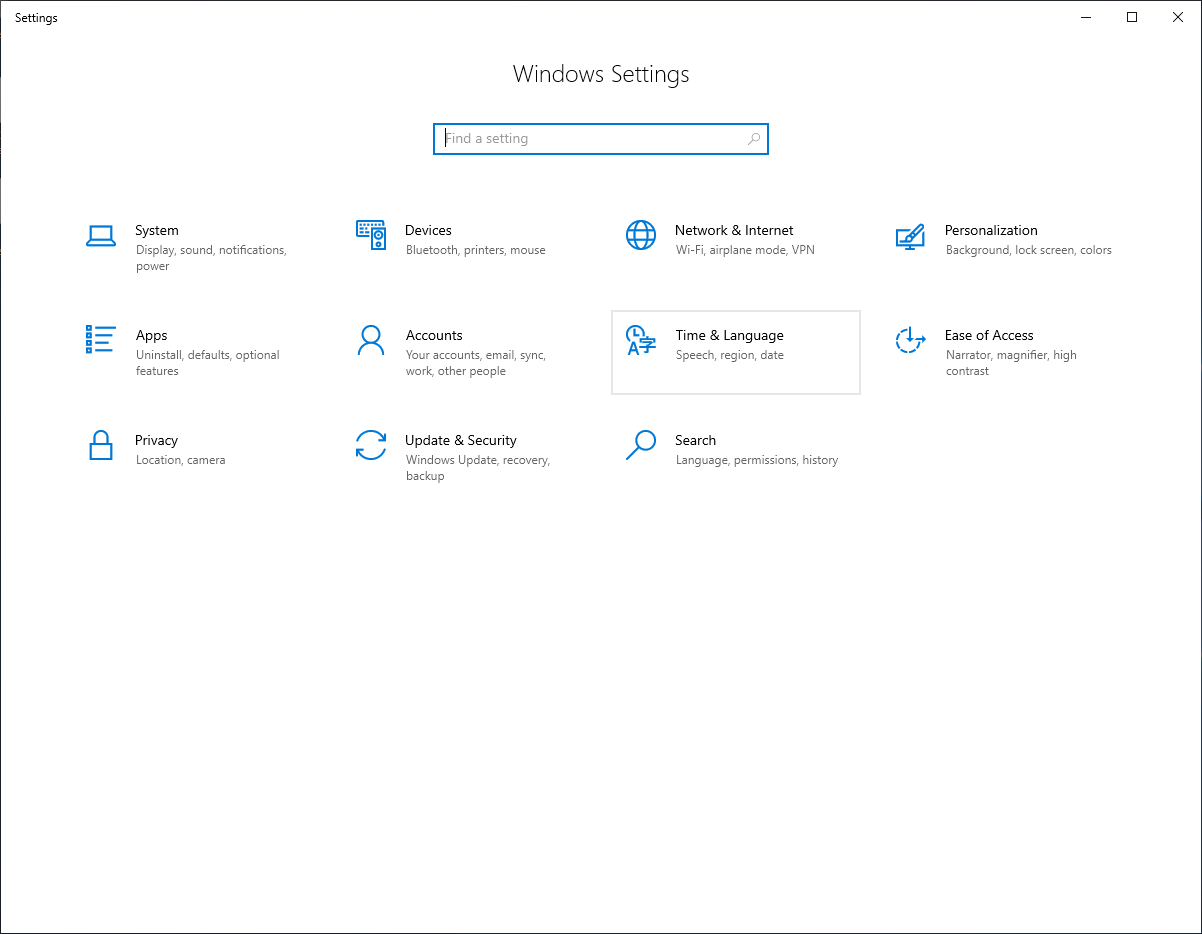
Task: Click 'Speech, region, date' description
Action: (x=730, y=355)
